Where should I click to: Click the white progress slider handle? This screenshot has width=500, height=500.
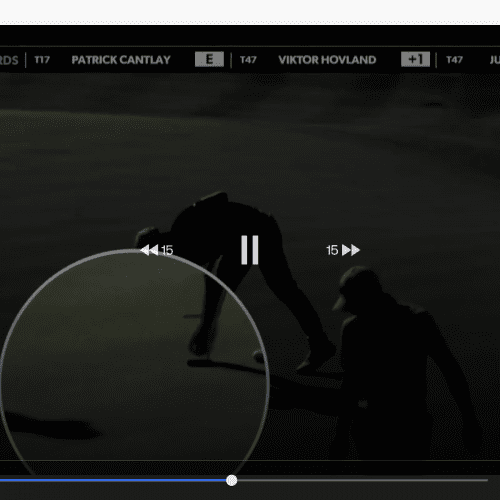(231, 480)
